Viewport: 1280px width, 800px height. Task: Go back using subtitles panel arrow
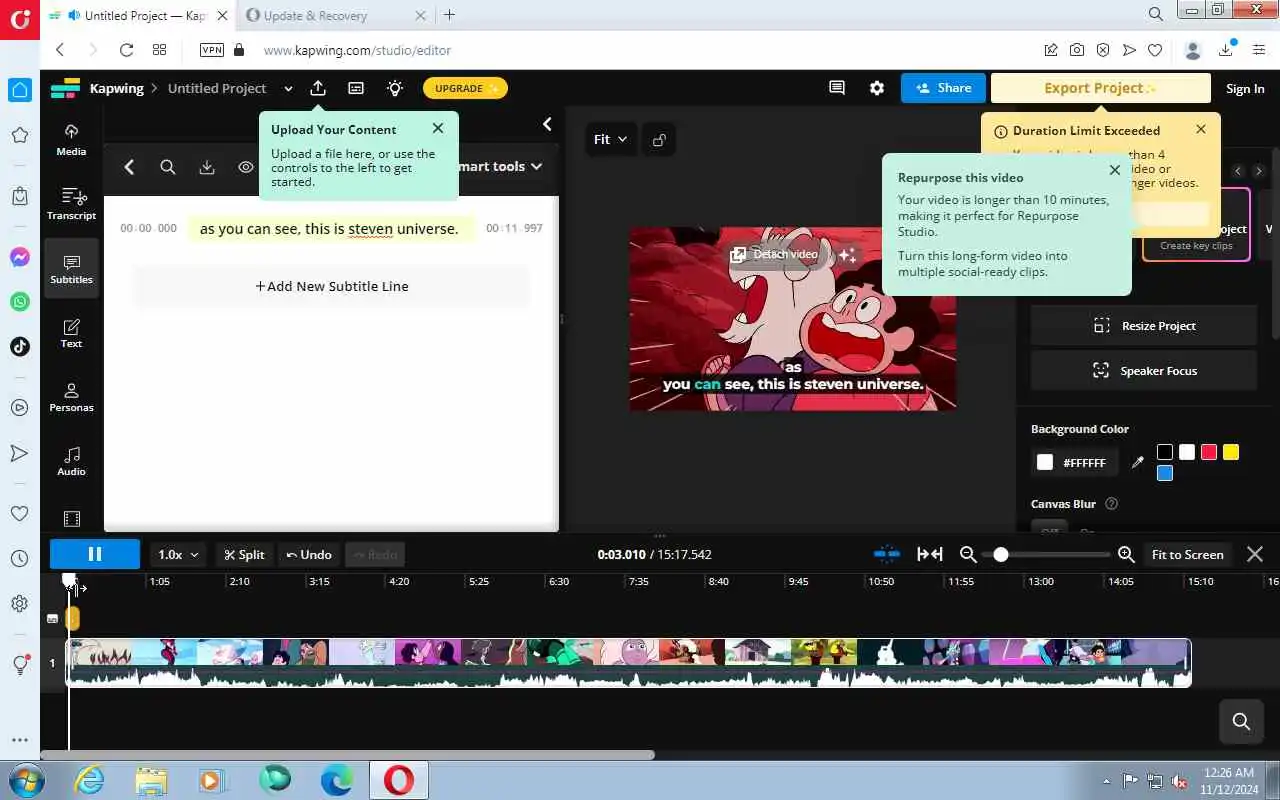tap(129, 167)
